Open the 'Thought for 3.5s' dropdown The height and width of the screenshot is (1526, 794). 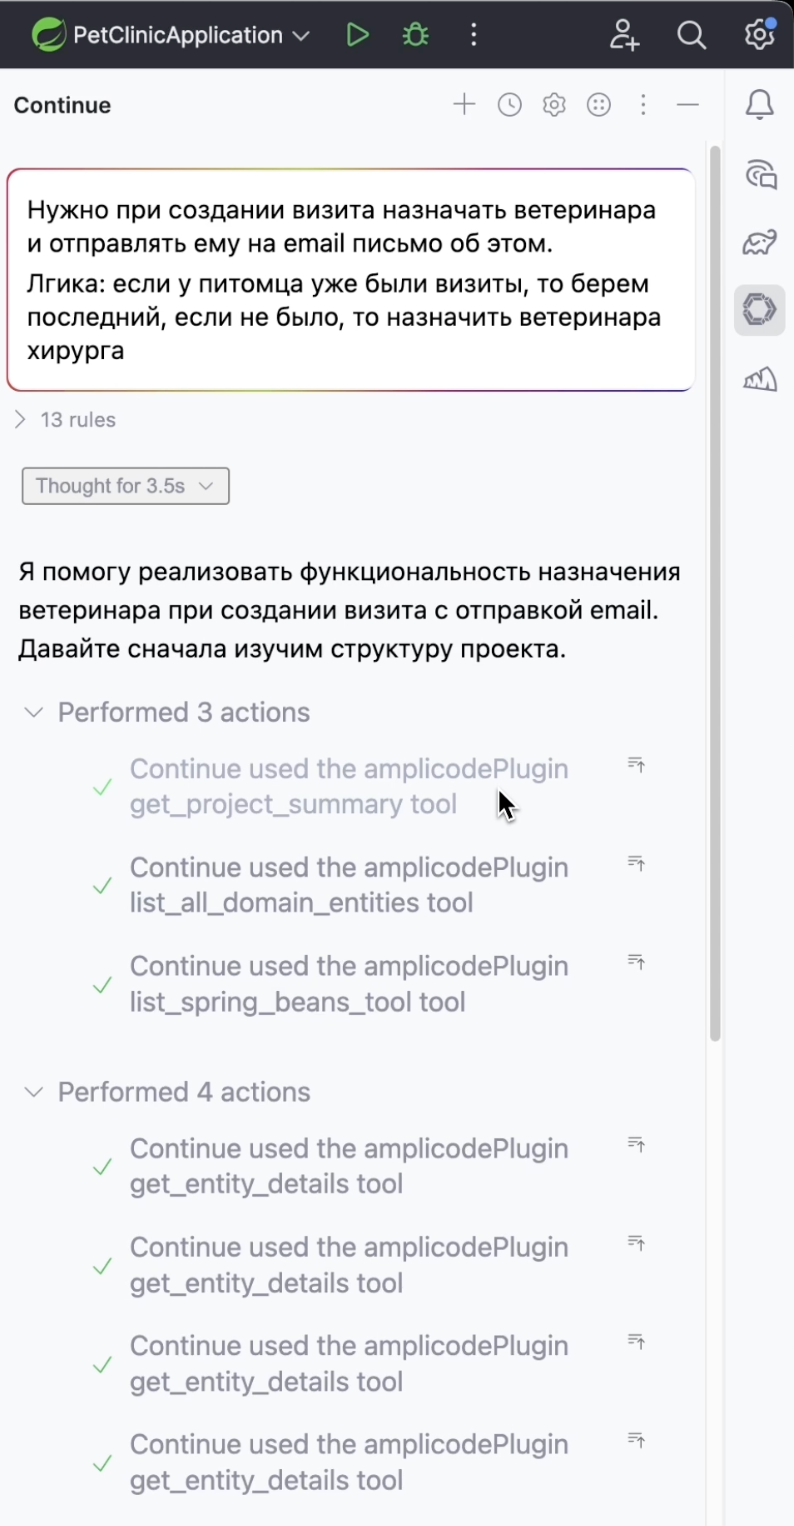pyautogui.click(x=125, y=485)
